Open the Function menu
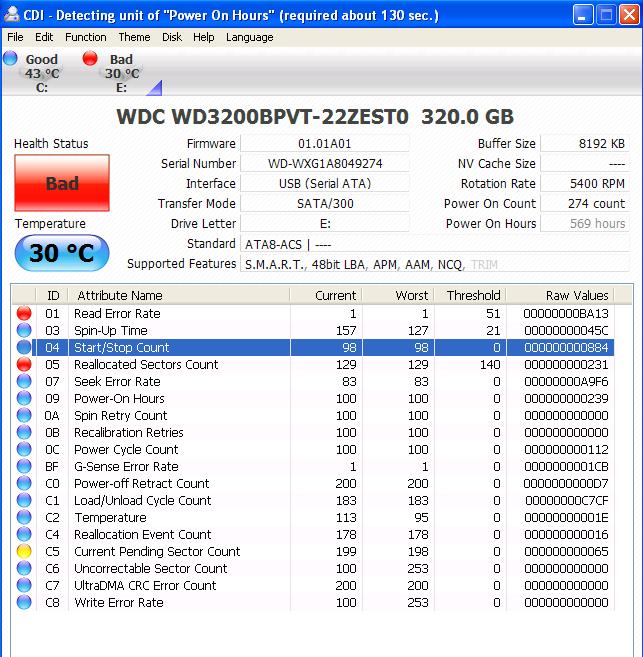This screenshot has width=643, height=657. 85,37
